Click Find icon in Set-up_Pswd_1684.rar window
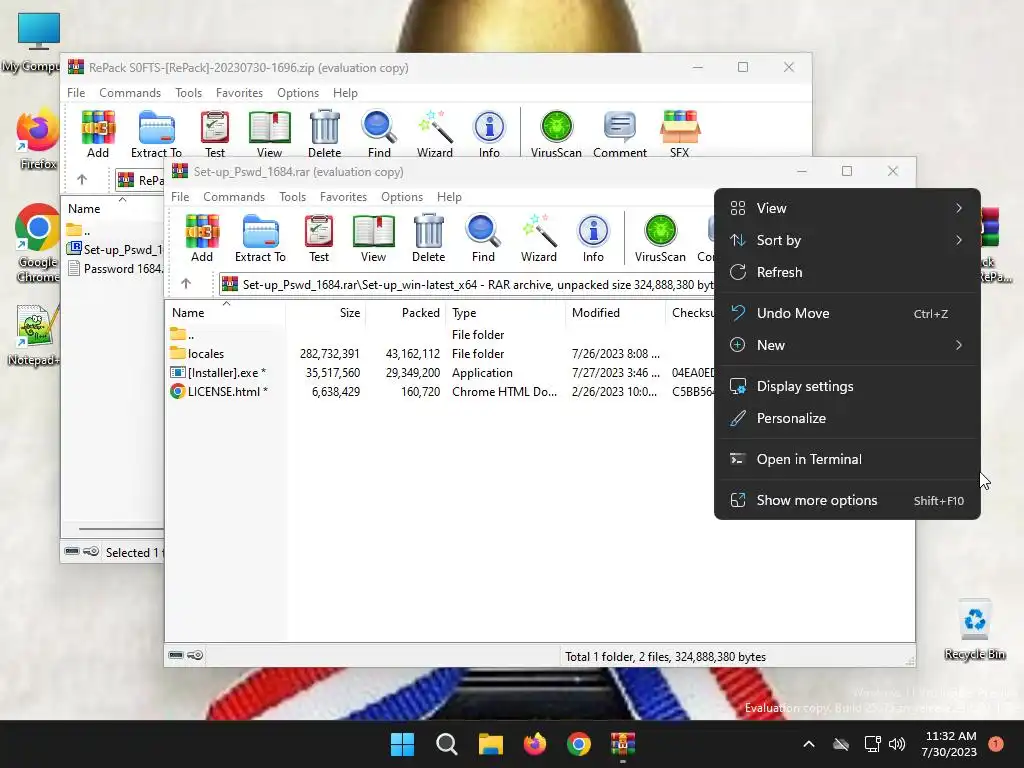The height and width of the screenshot is (768, 1024). point(483,238)
